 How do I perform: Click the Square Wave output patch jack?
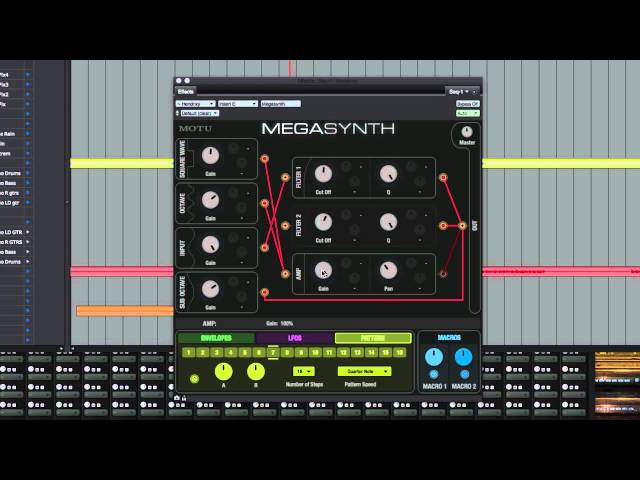click(264, 159)
